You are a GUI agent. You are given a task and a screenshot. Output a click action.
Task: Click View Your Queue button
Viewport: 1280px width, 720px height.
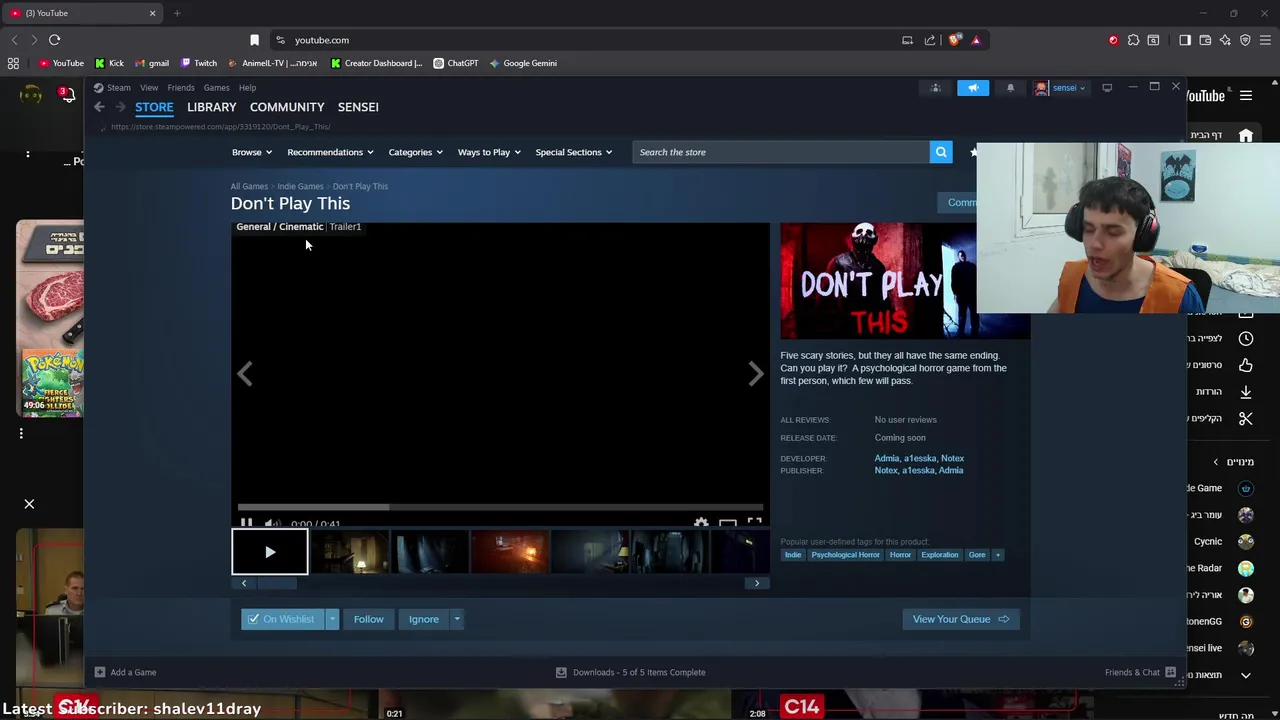960,619
